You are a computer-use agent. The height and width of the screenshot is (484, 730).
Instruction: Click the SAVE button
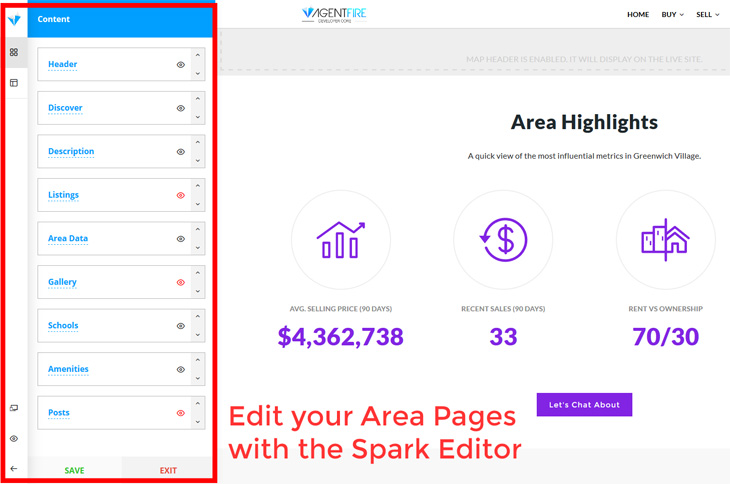[74, 471]
